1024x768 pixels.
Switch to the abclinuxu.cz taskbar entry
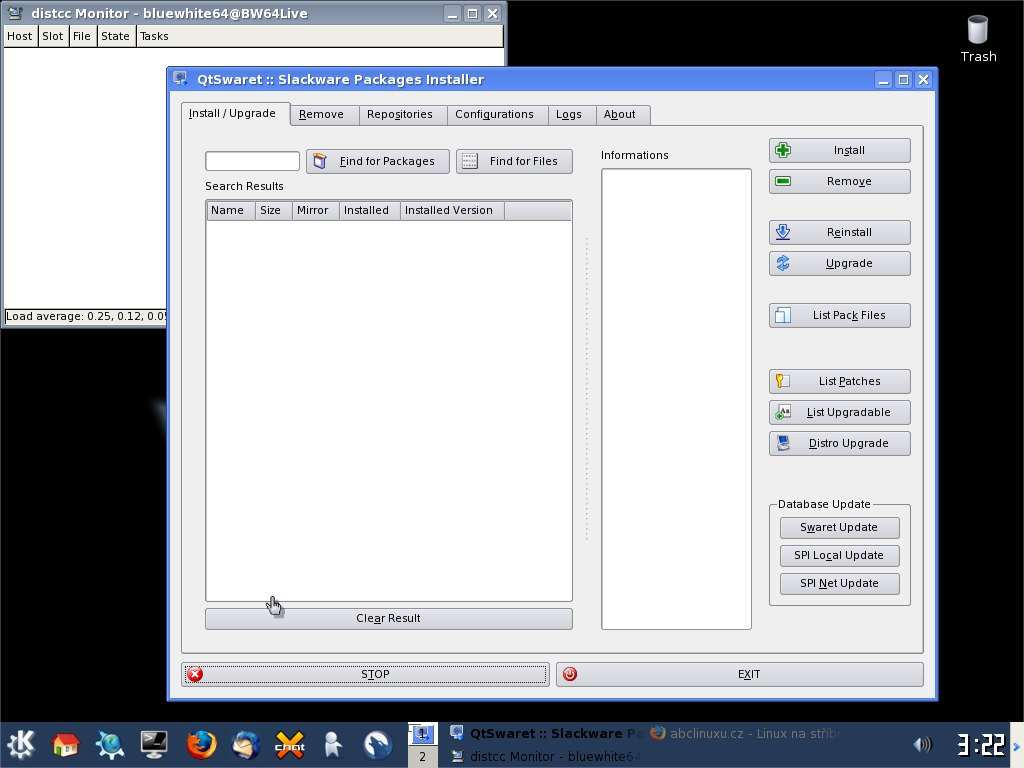[747, 733]
